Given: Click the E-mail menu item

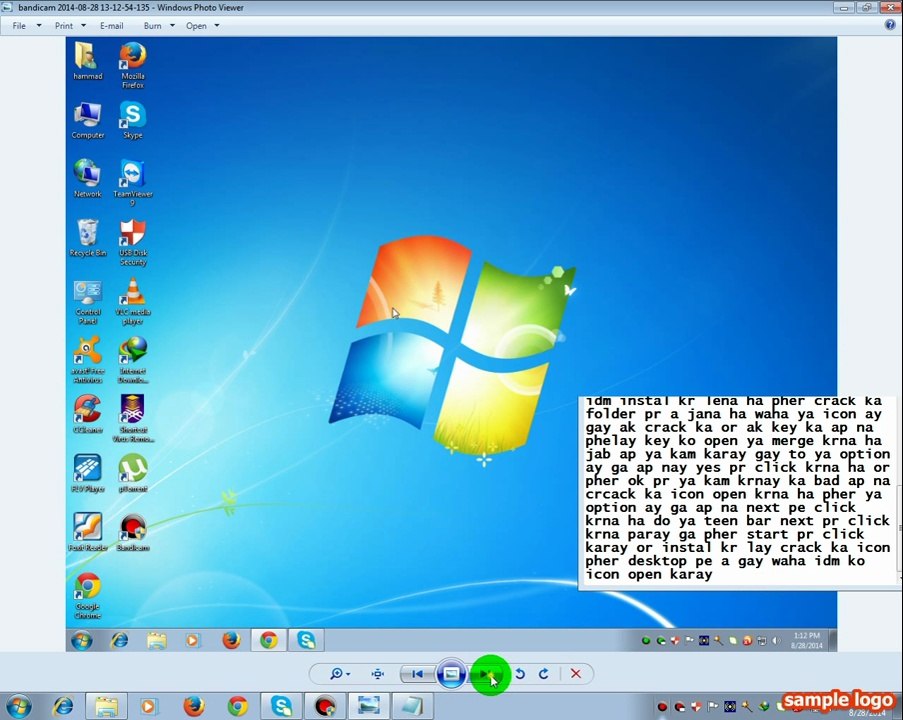Looking at the screenshot, I should click(111, 26).
